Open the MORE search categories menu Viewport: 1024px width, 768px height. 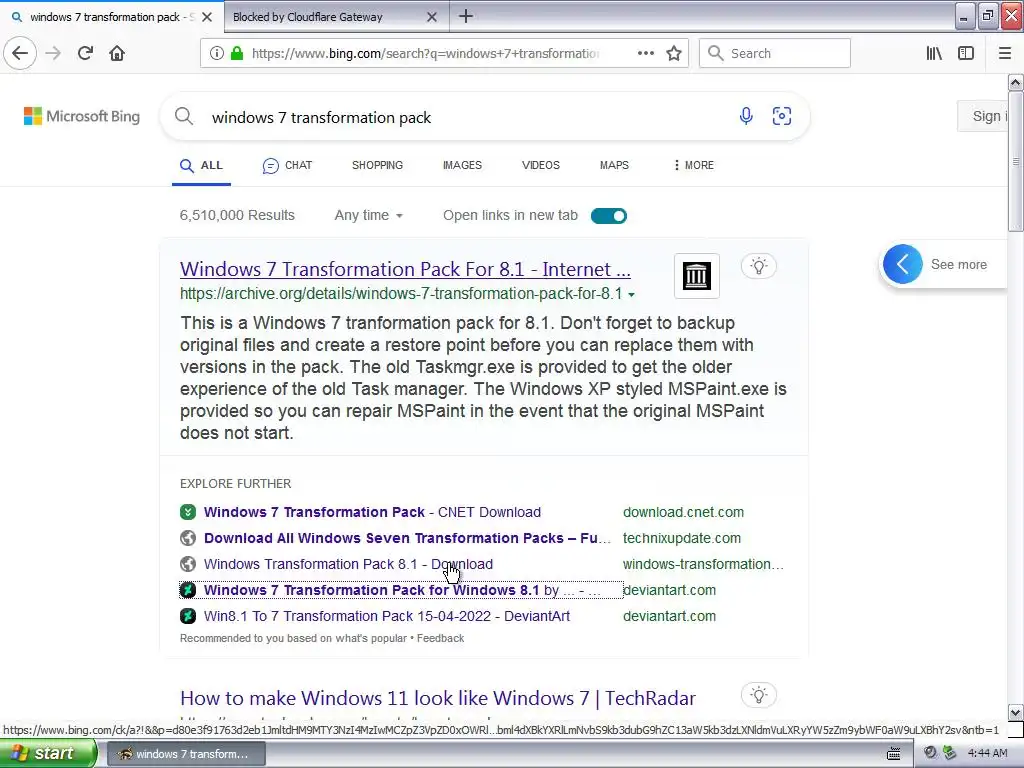tap(694, 165)
